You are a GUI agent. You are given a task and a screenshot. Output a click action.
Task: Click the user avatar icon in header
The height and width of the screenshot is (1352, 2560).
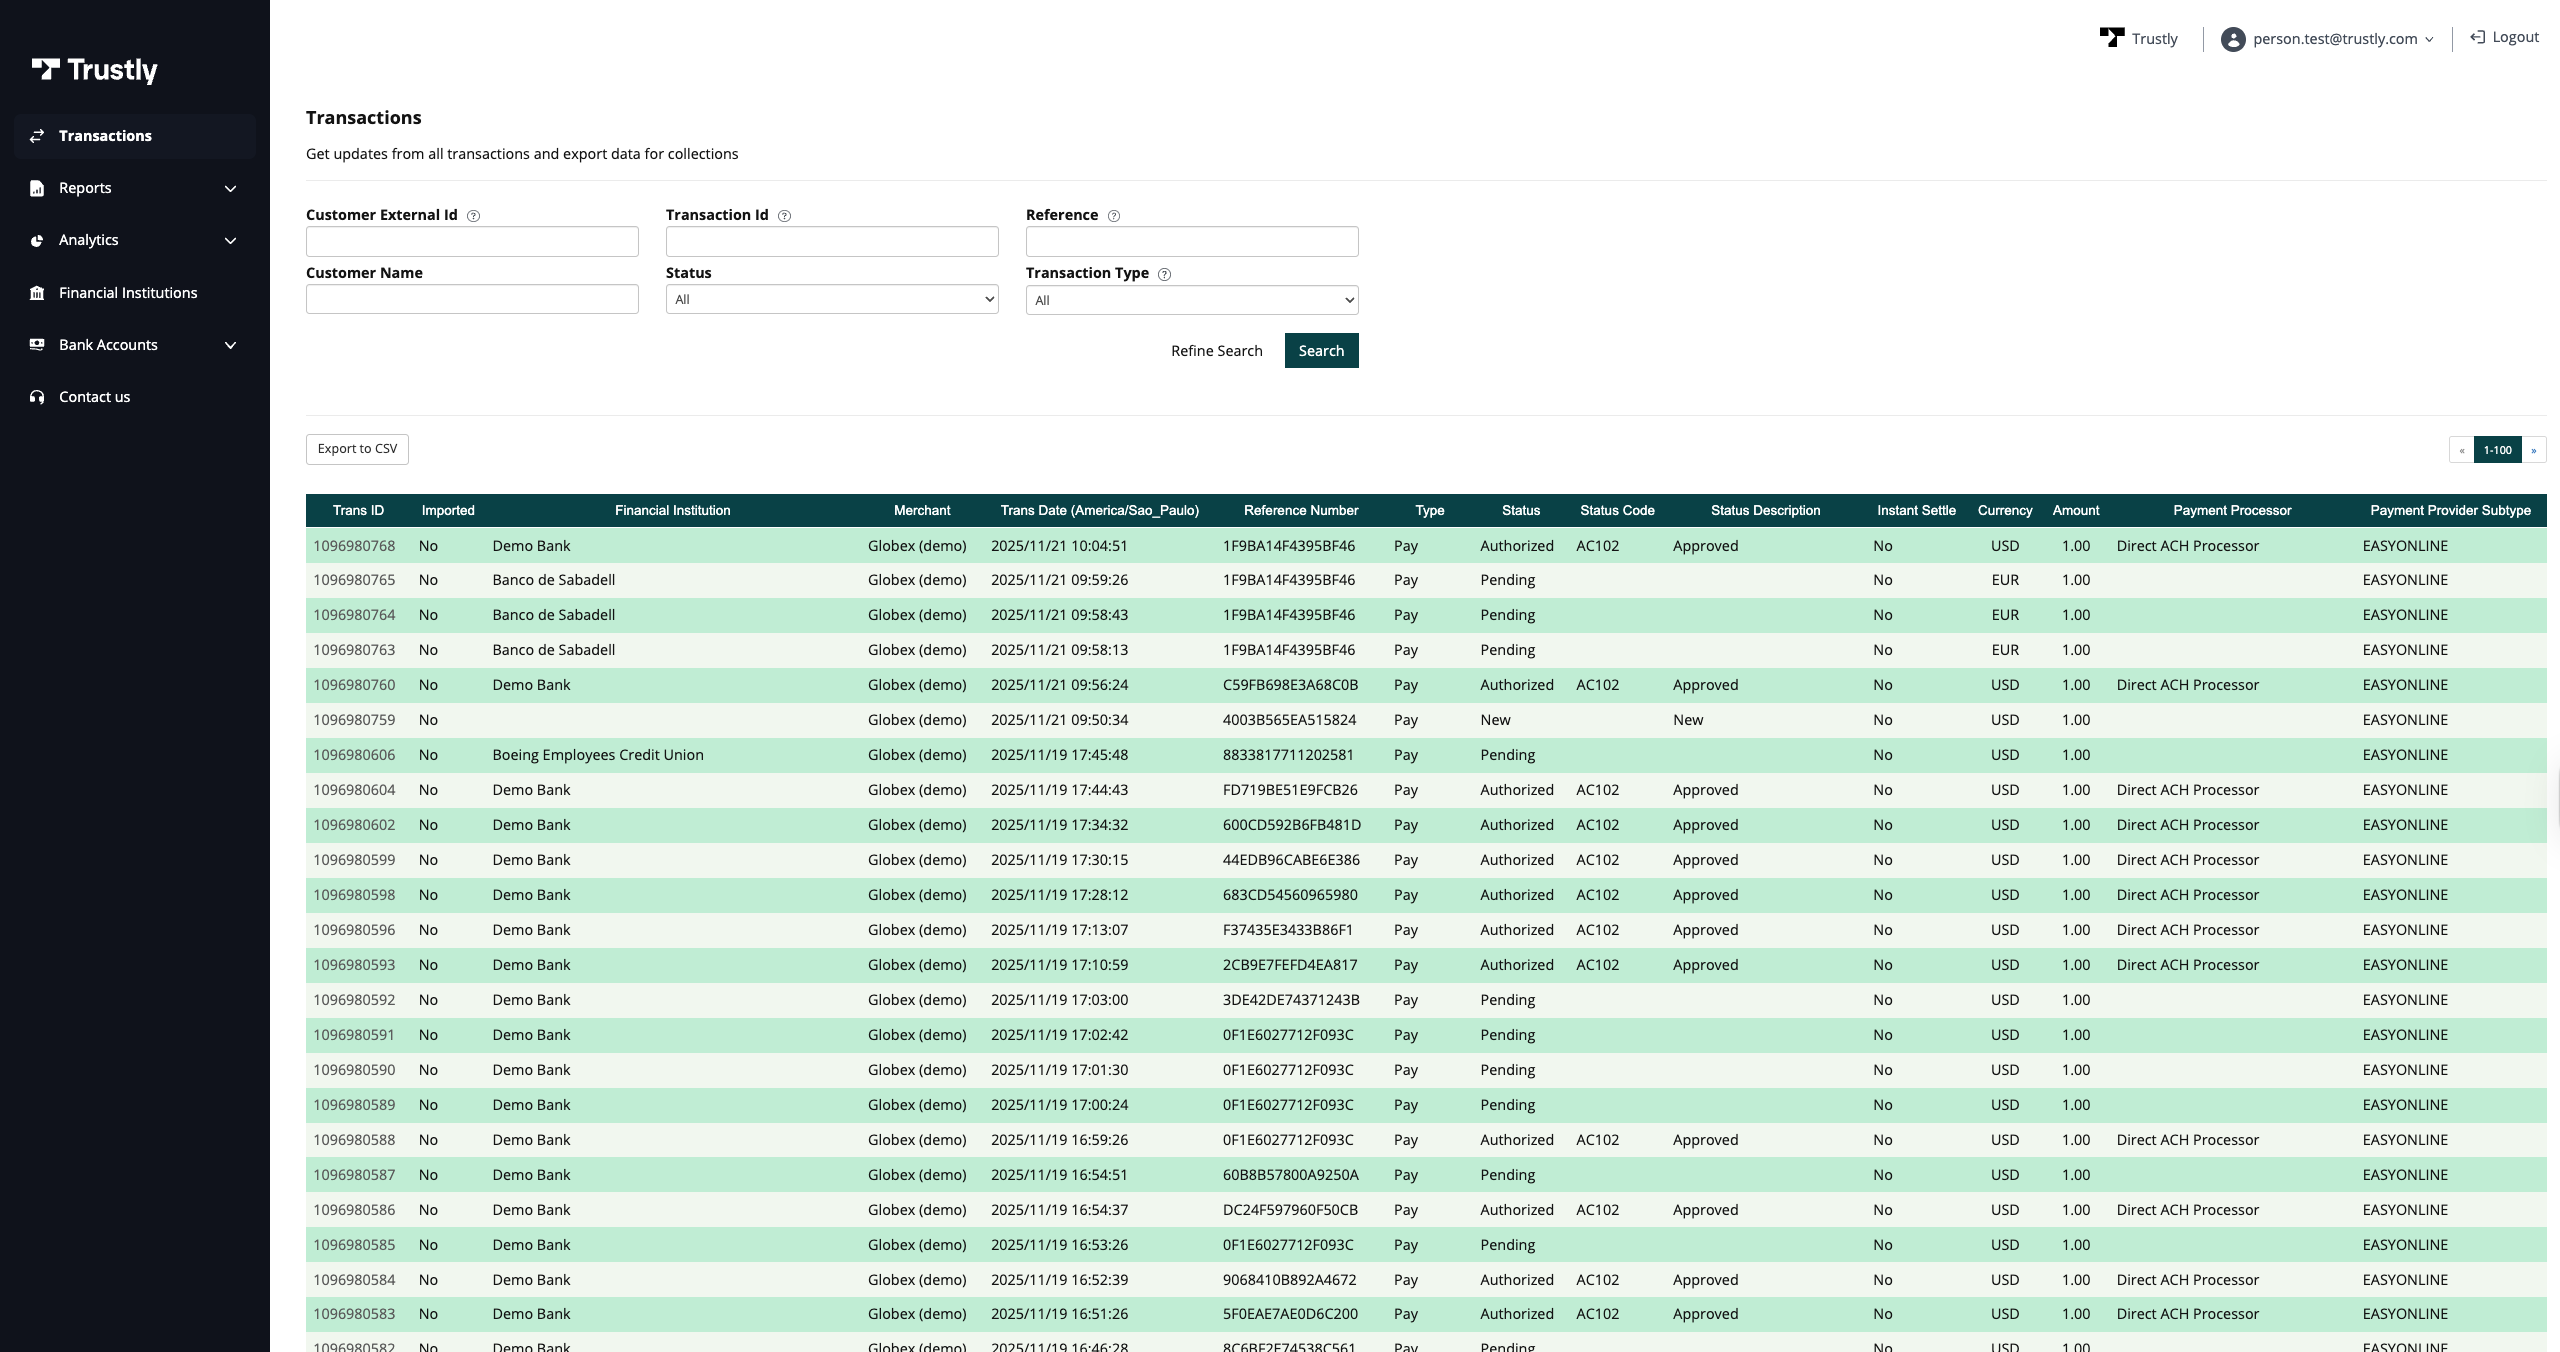click(x=2233, y=39)
